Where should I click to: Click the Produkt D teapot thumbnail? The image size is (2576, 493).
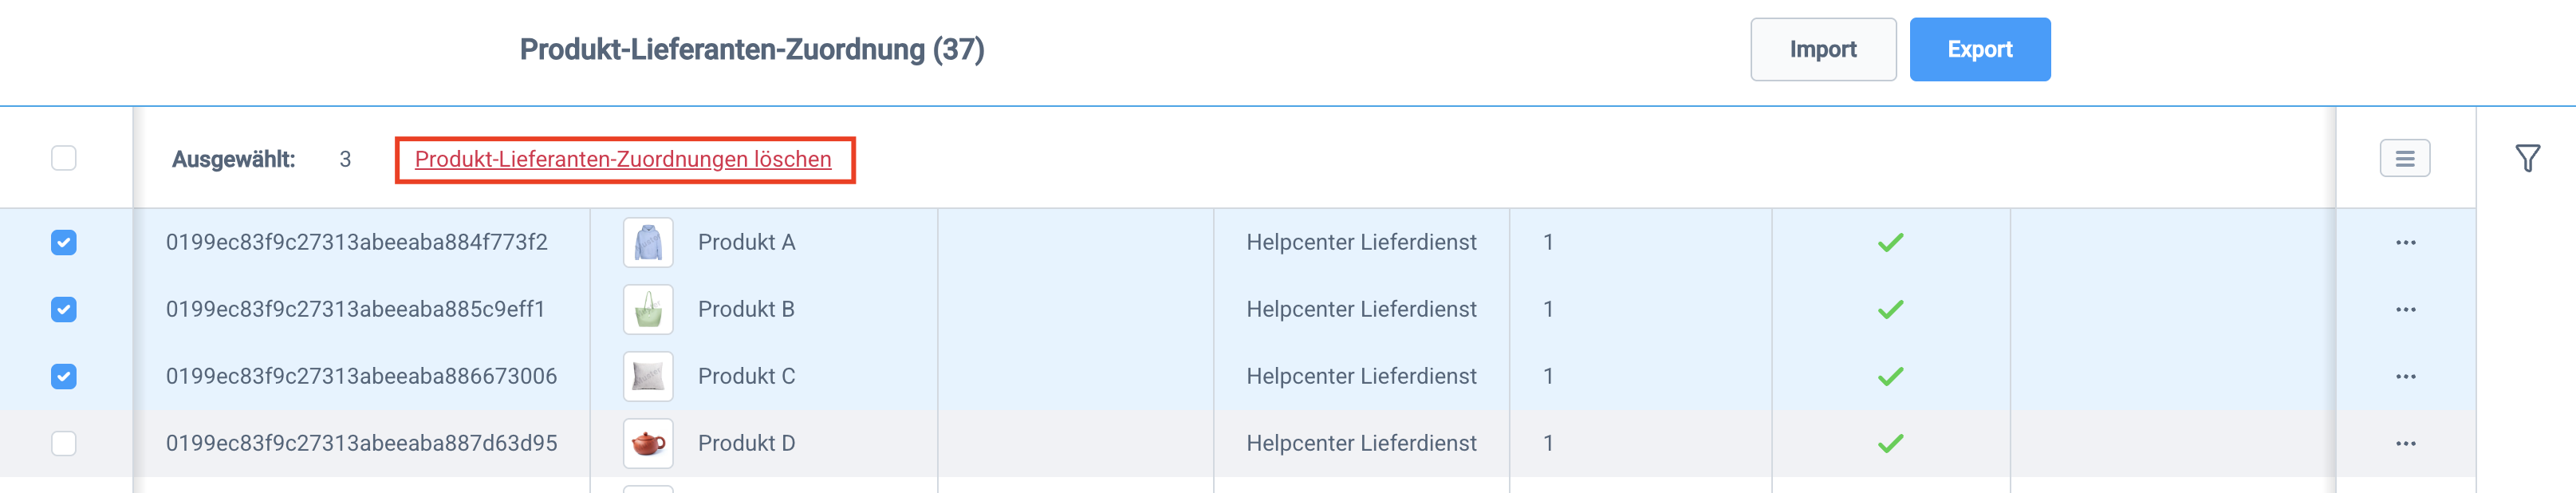tap(648, 443)
